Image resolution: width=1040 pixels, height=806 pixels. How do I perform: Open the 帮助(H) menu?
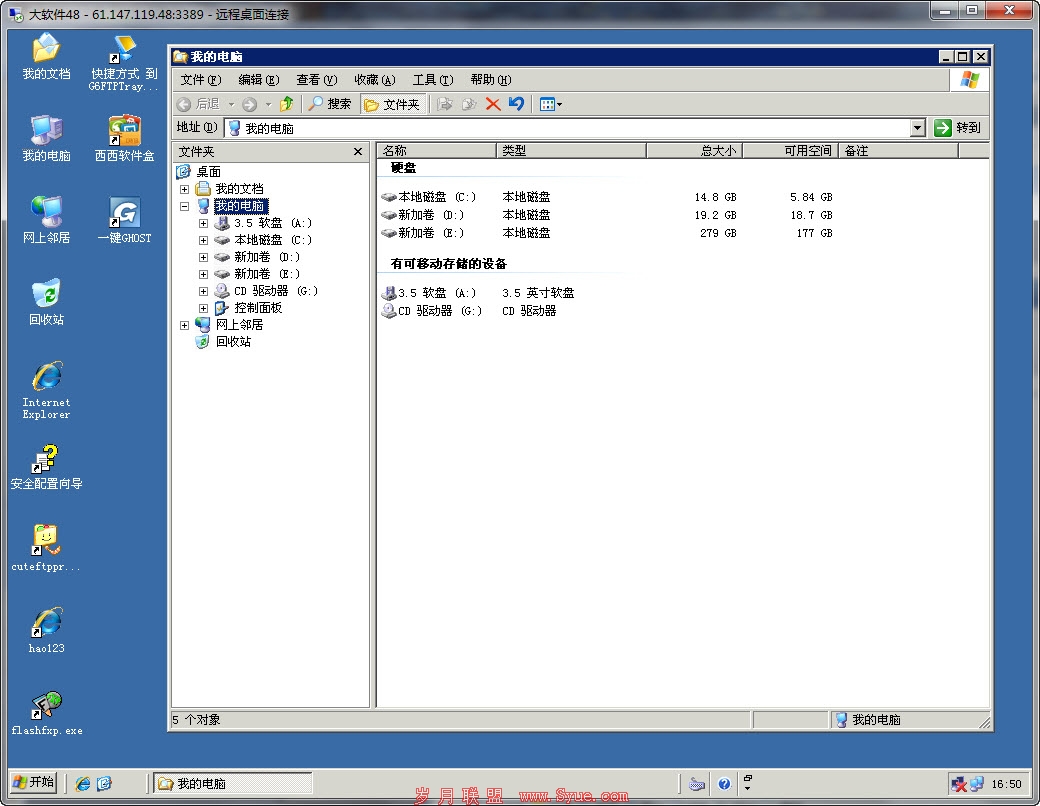point(491,80)
